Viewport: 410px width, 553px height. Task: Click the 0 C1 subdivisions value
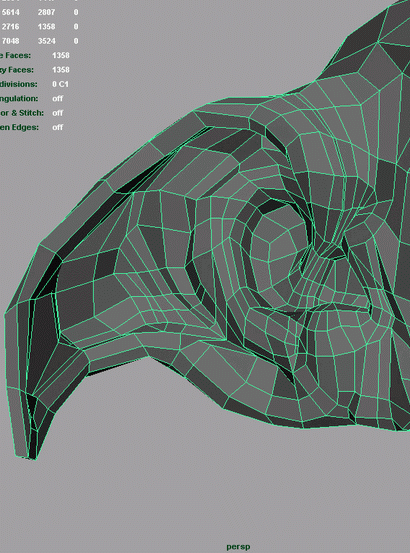click(60, 84)
